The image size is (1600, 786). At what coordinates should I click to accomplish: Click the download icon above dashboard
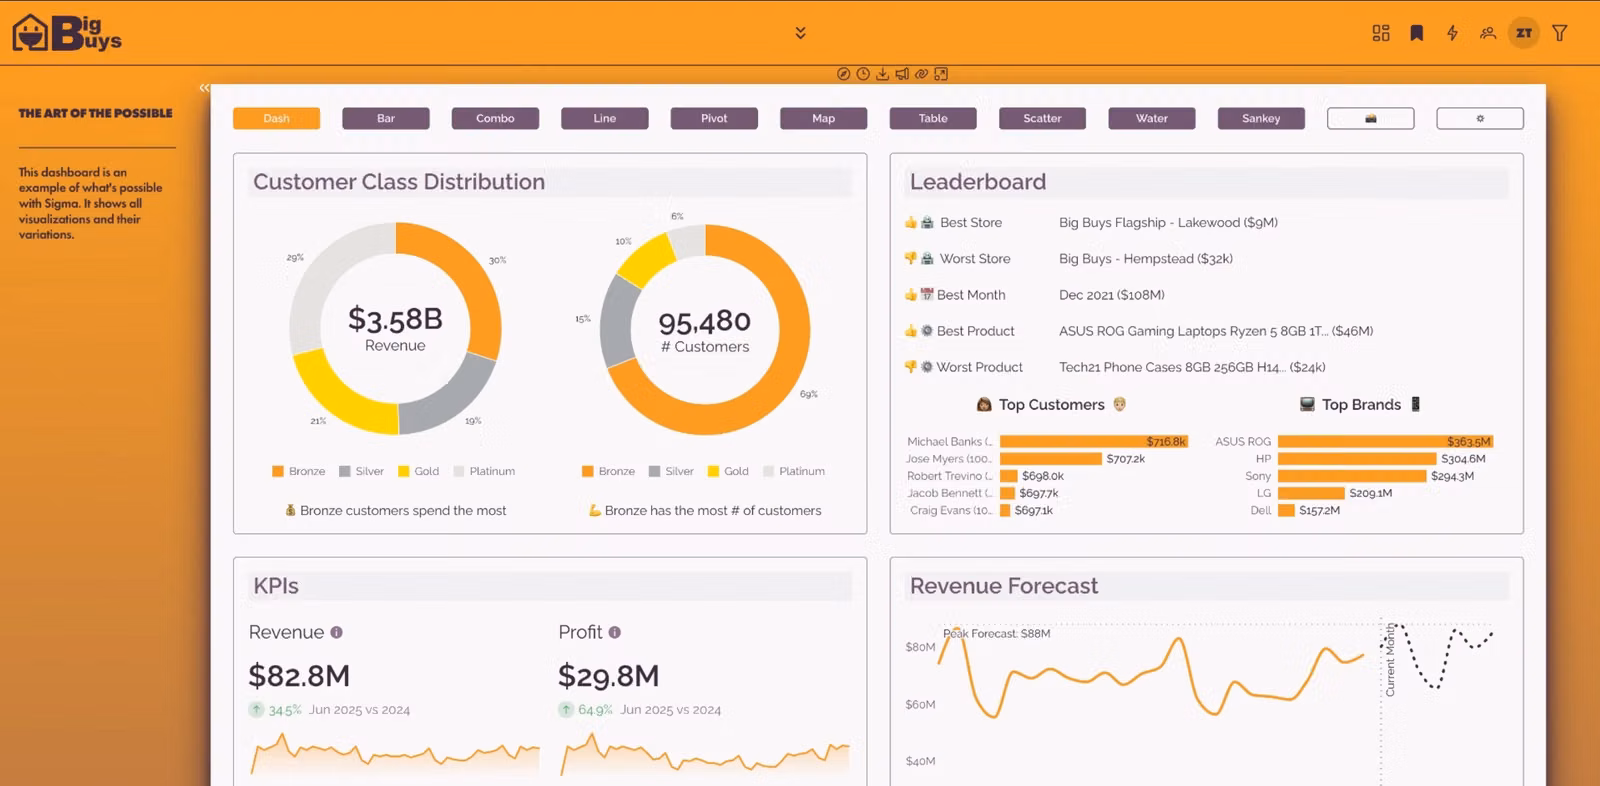(x=882, y=74)
